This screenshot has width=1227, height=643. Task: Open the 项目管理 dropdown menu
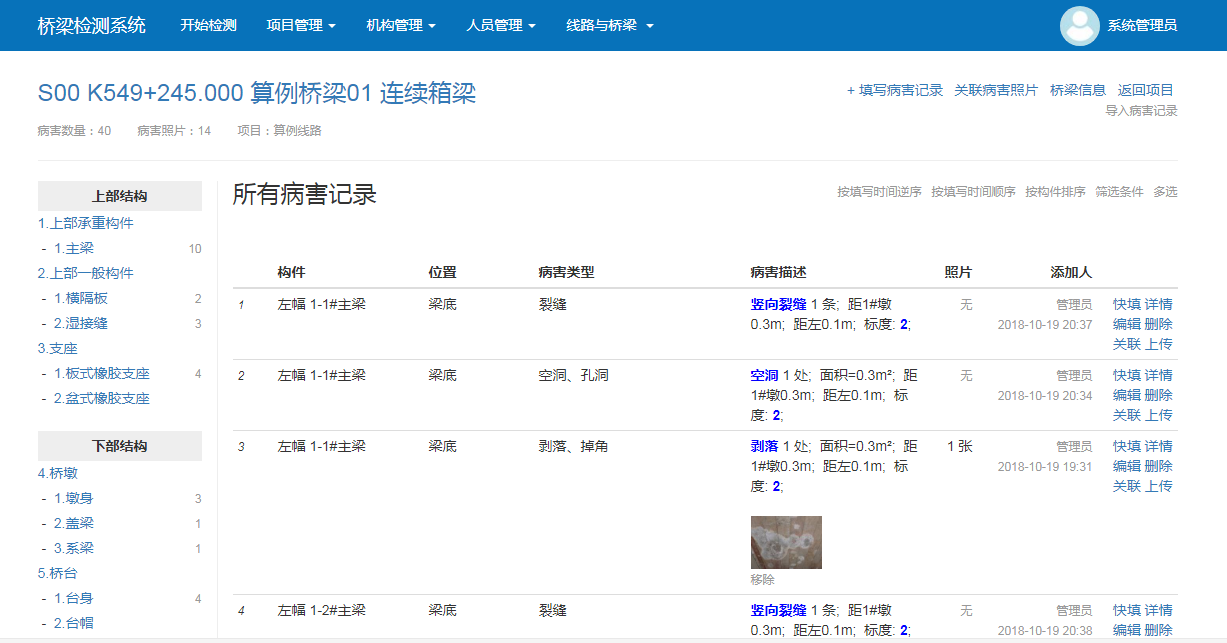(301, 25)
